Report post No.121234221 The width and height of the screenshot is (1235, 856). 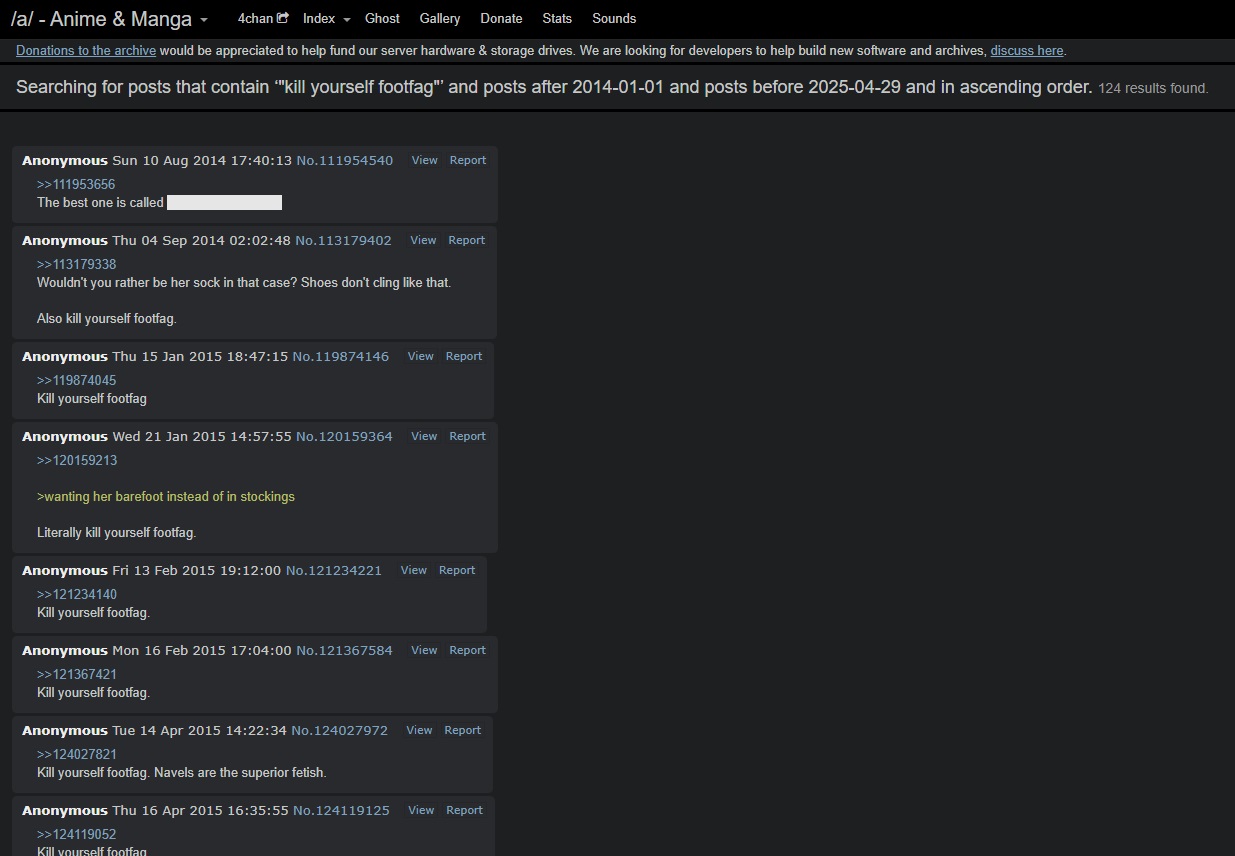[457, 570]
